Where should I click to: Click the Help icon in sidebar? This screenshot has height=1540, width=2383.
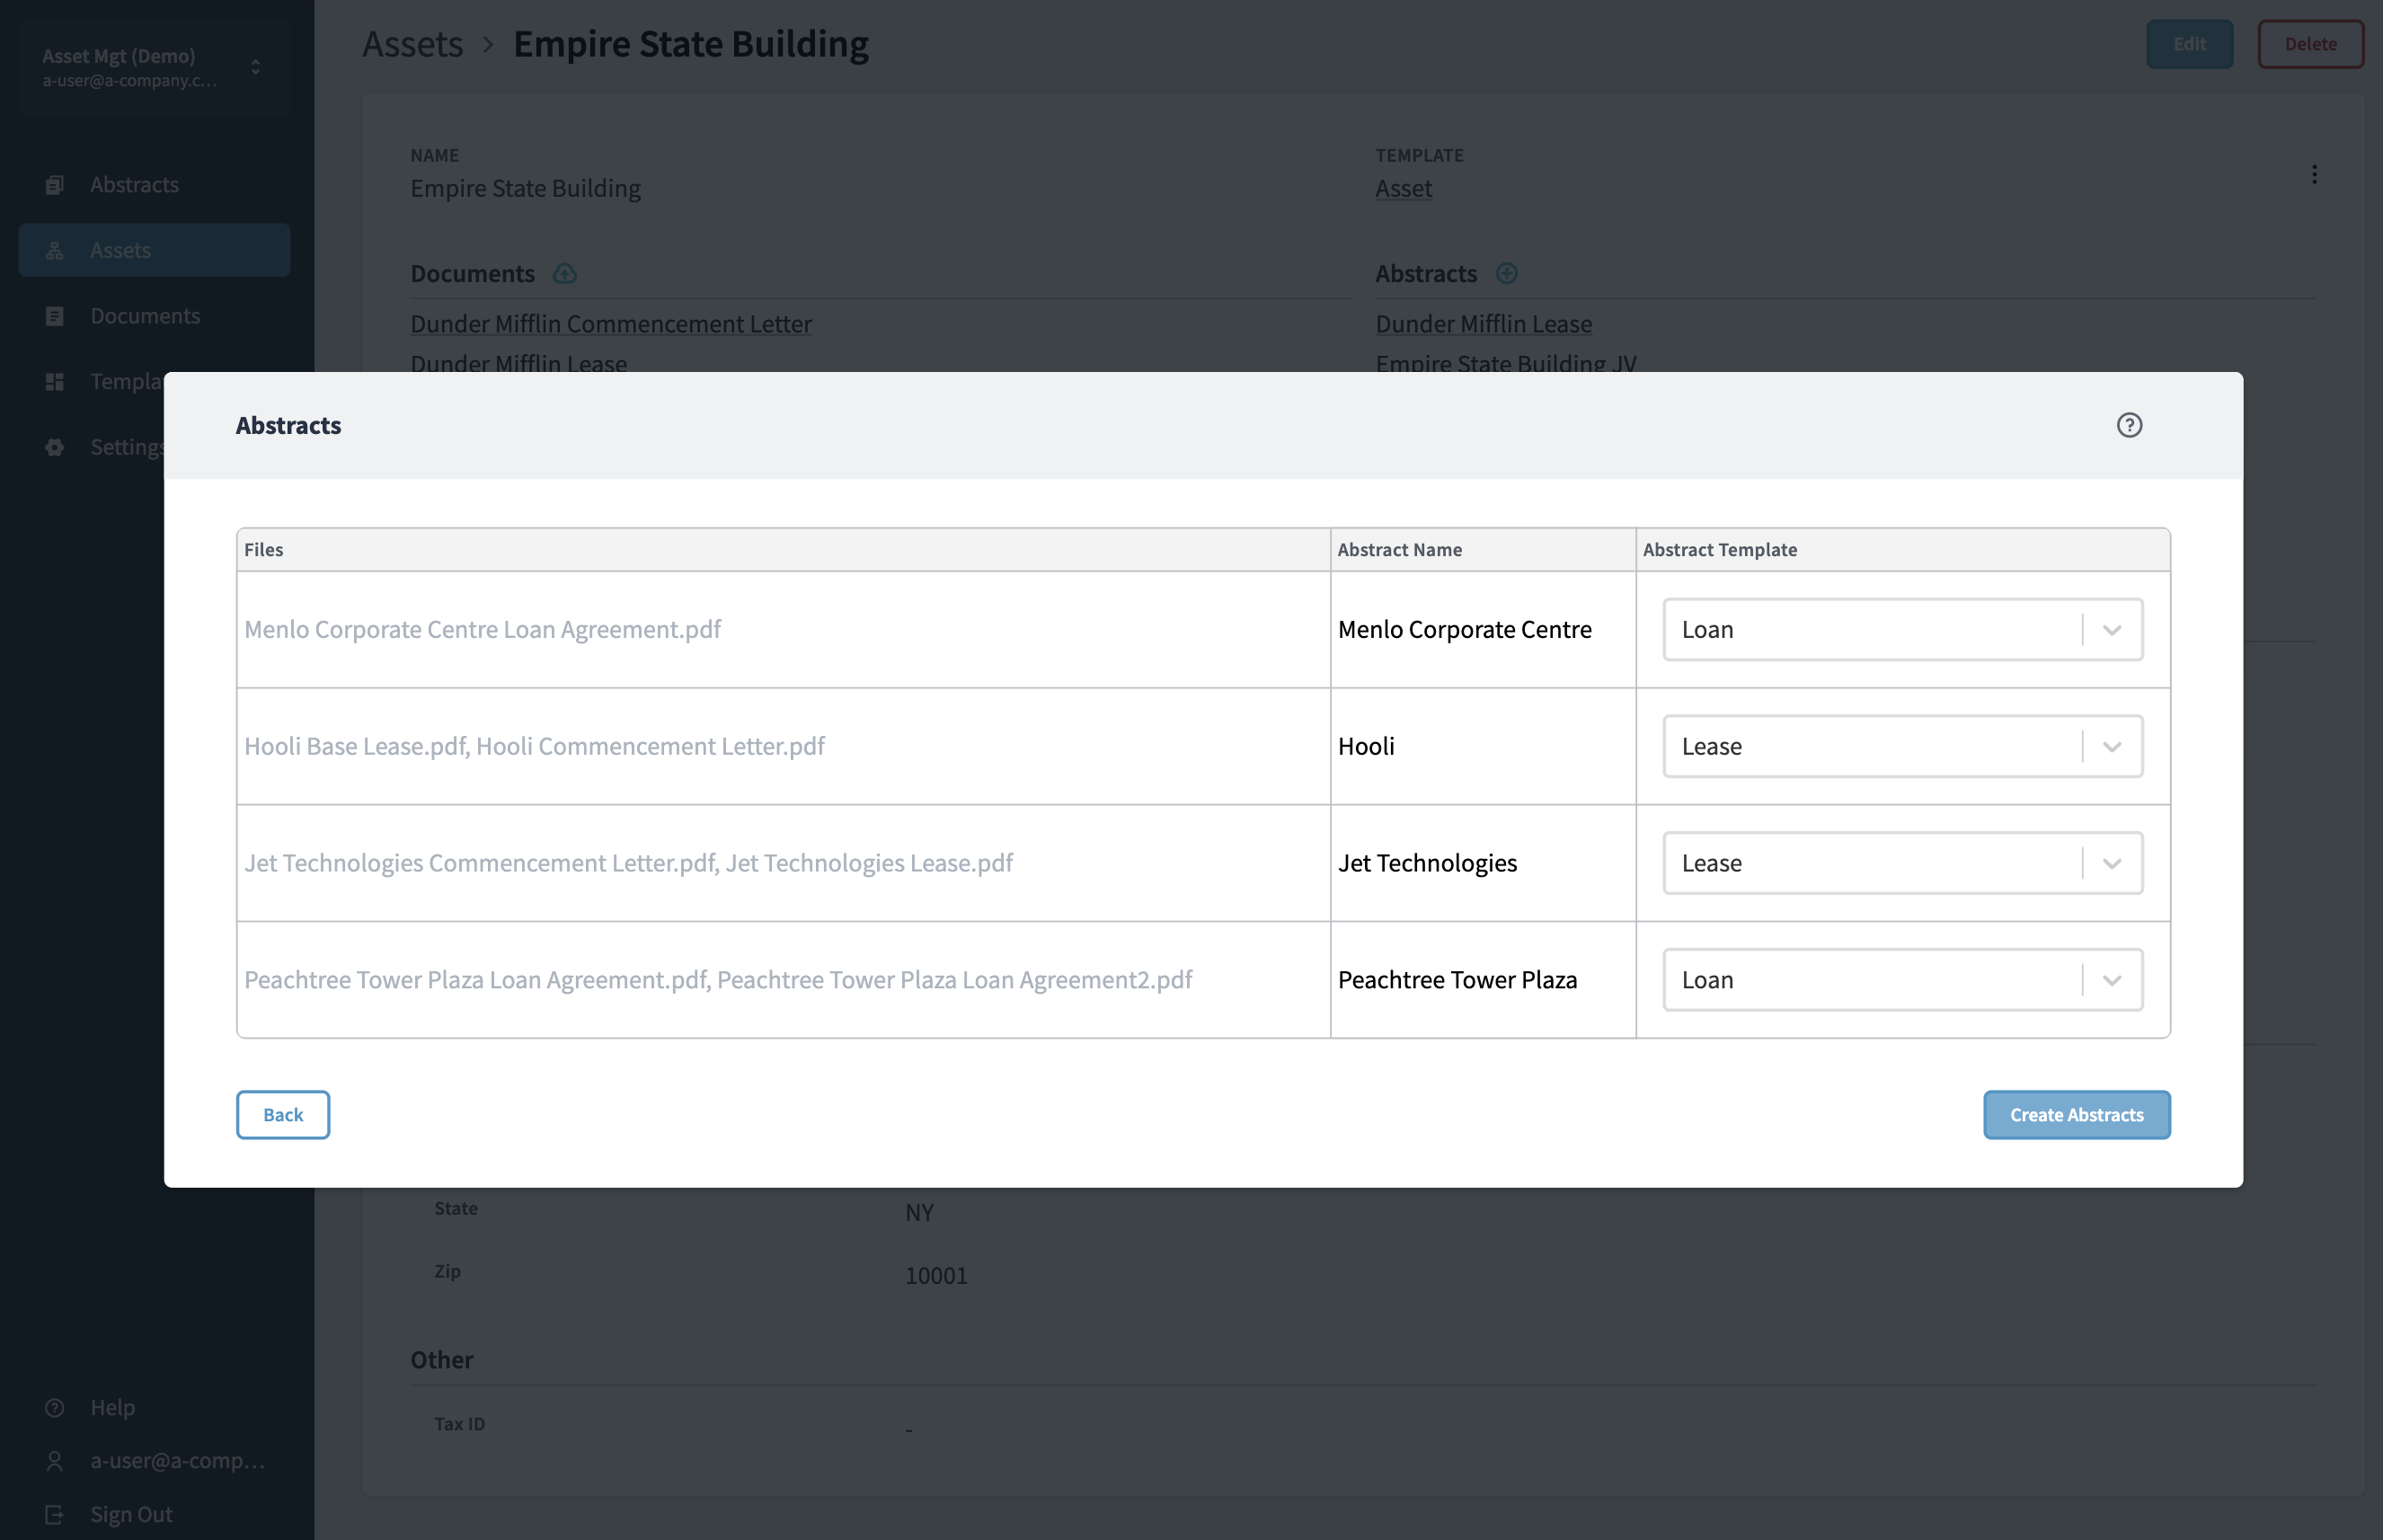coord(55,1407)
